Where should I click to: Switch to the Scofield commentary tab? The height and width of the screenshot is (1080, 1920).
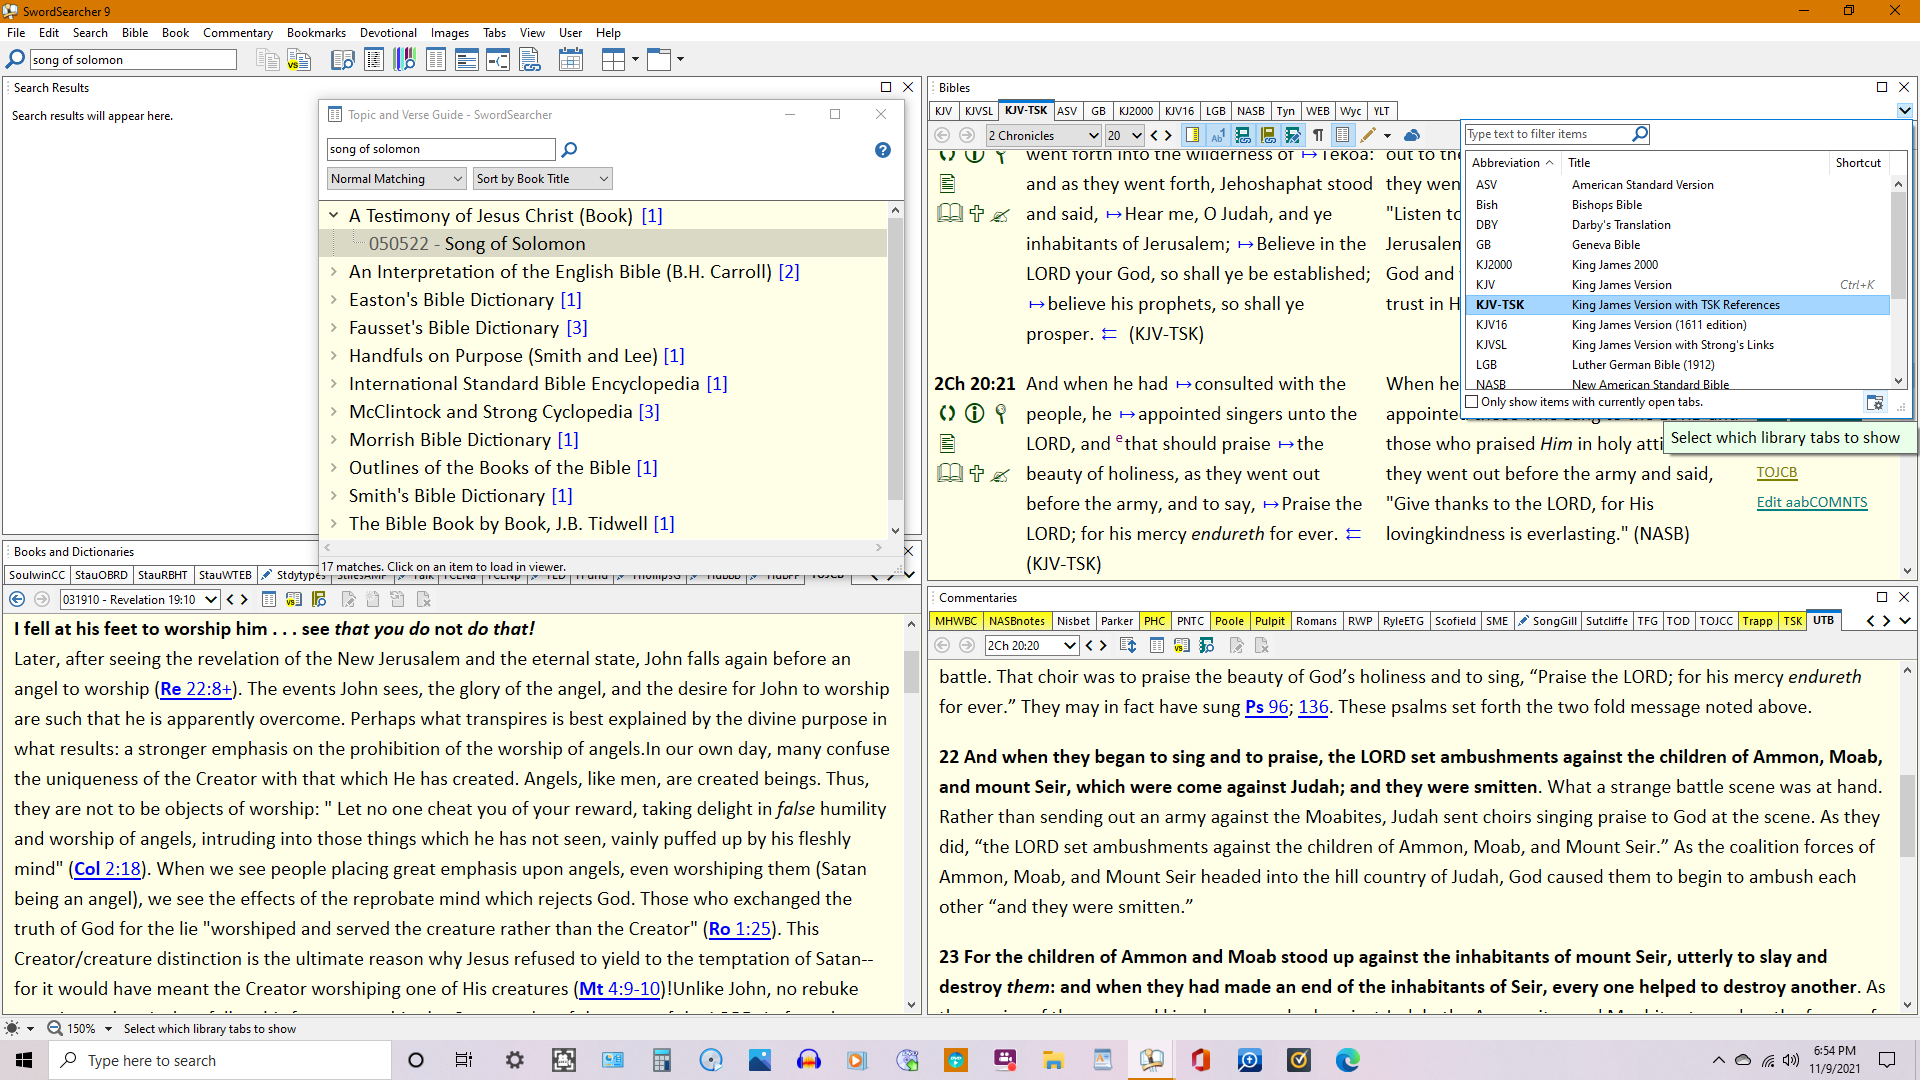pos(1455,621)
